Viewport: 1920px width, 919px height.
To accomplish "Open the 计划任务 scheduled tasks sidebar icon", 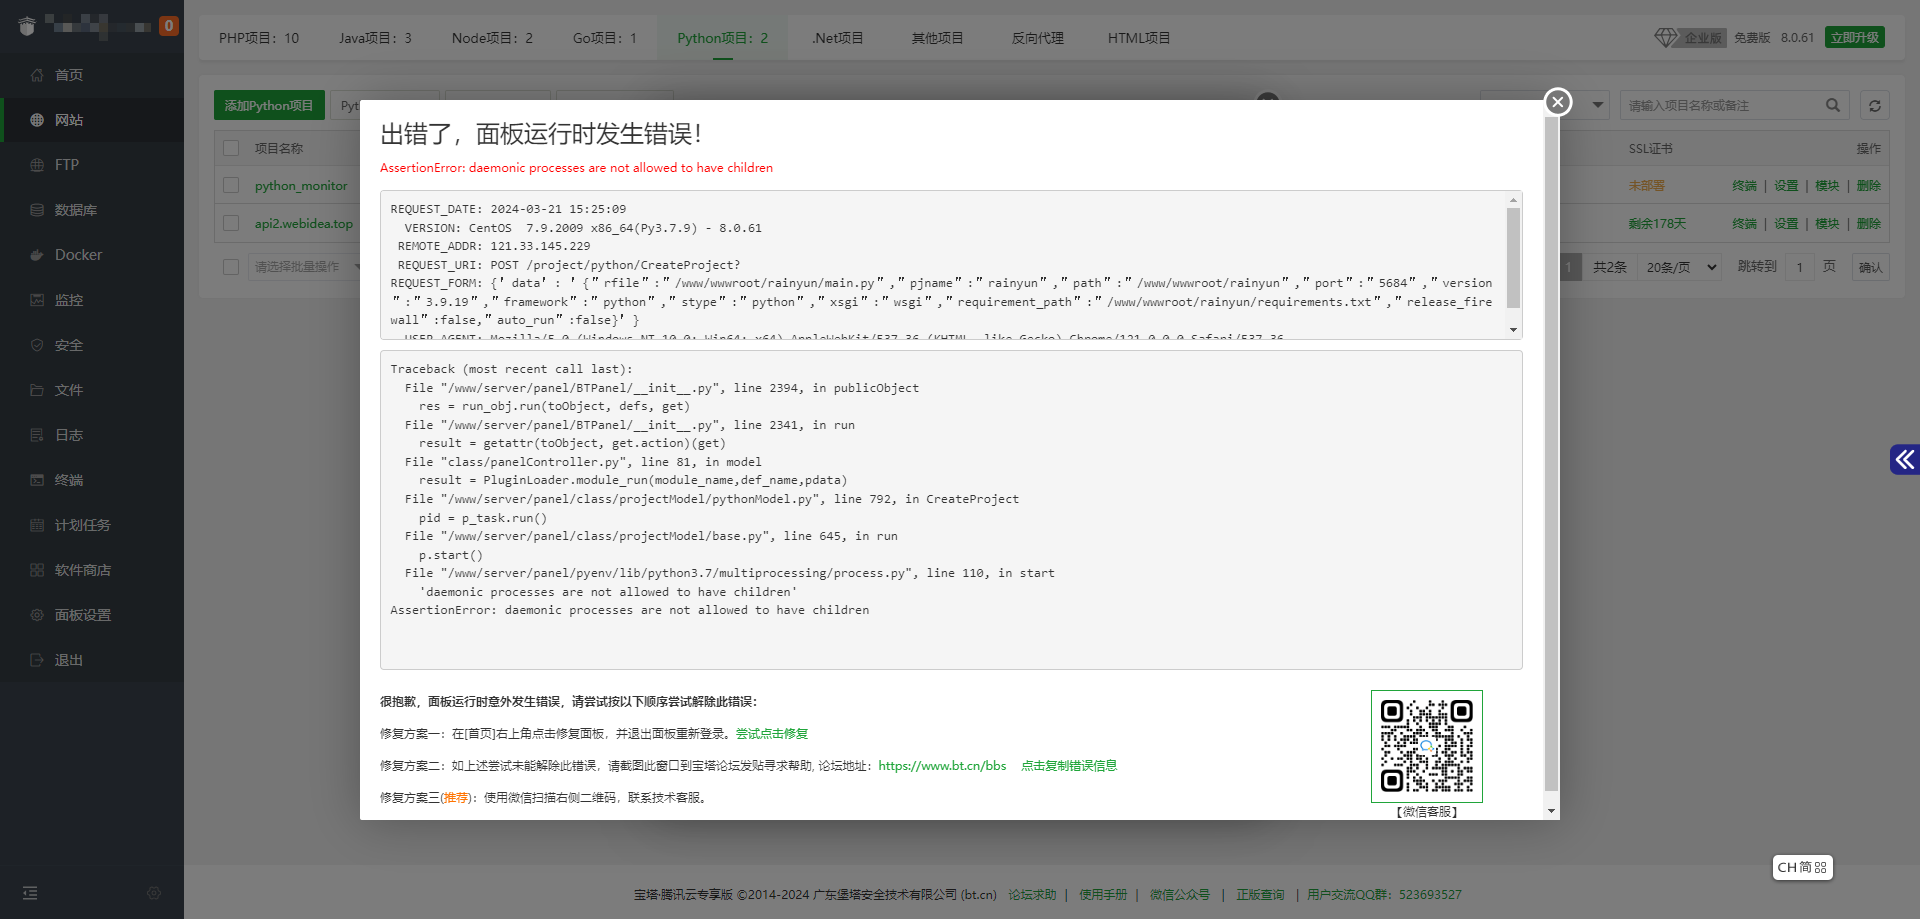I will point(37,525).
